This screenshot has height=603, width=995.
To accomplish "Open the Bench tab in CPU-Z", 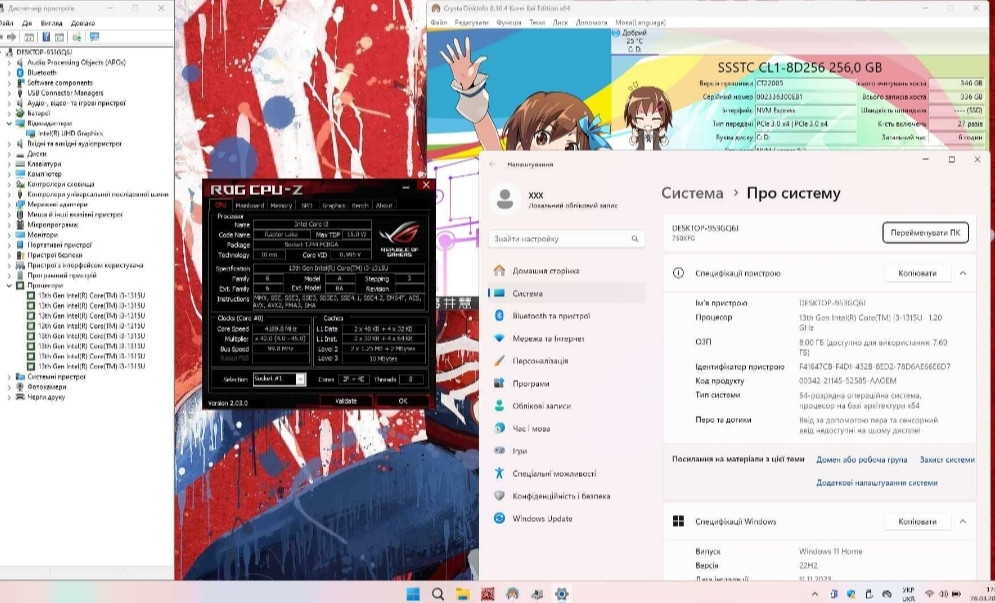I will point(360,205).
